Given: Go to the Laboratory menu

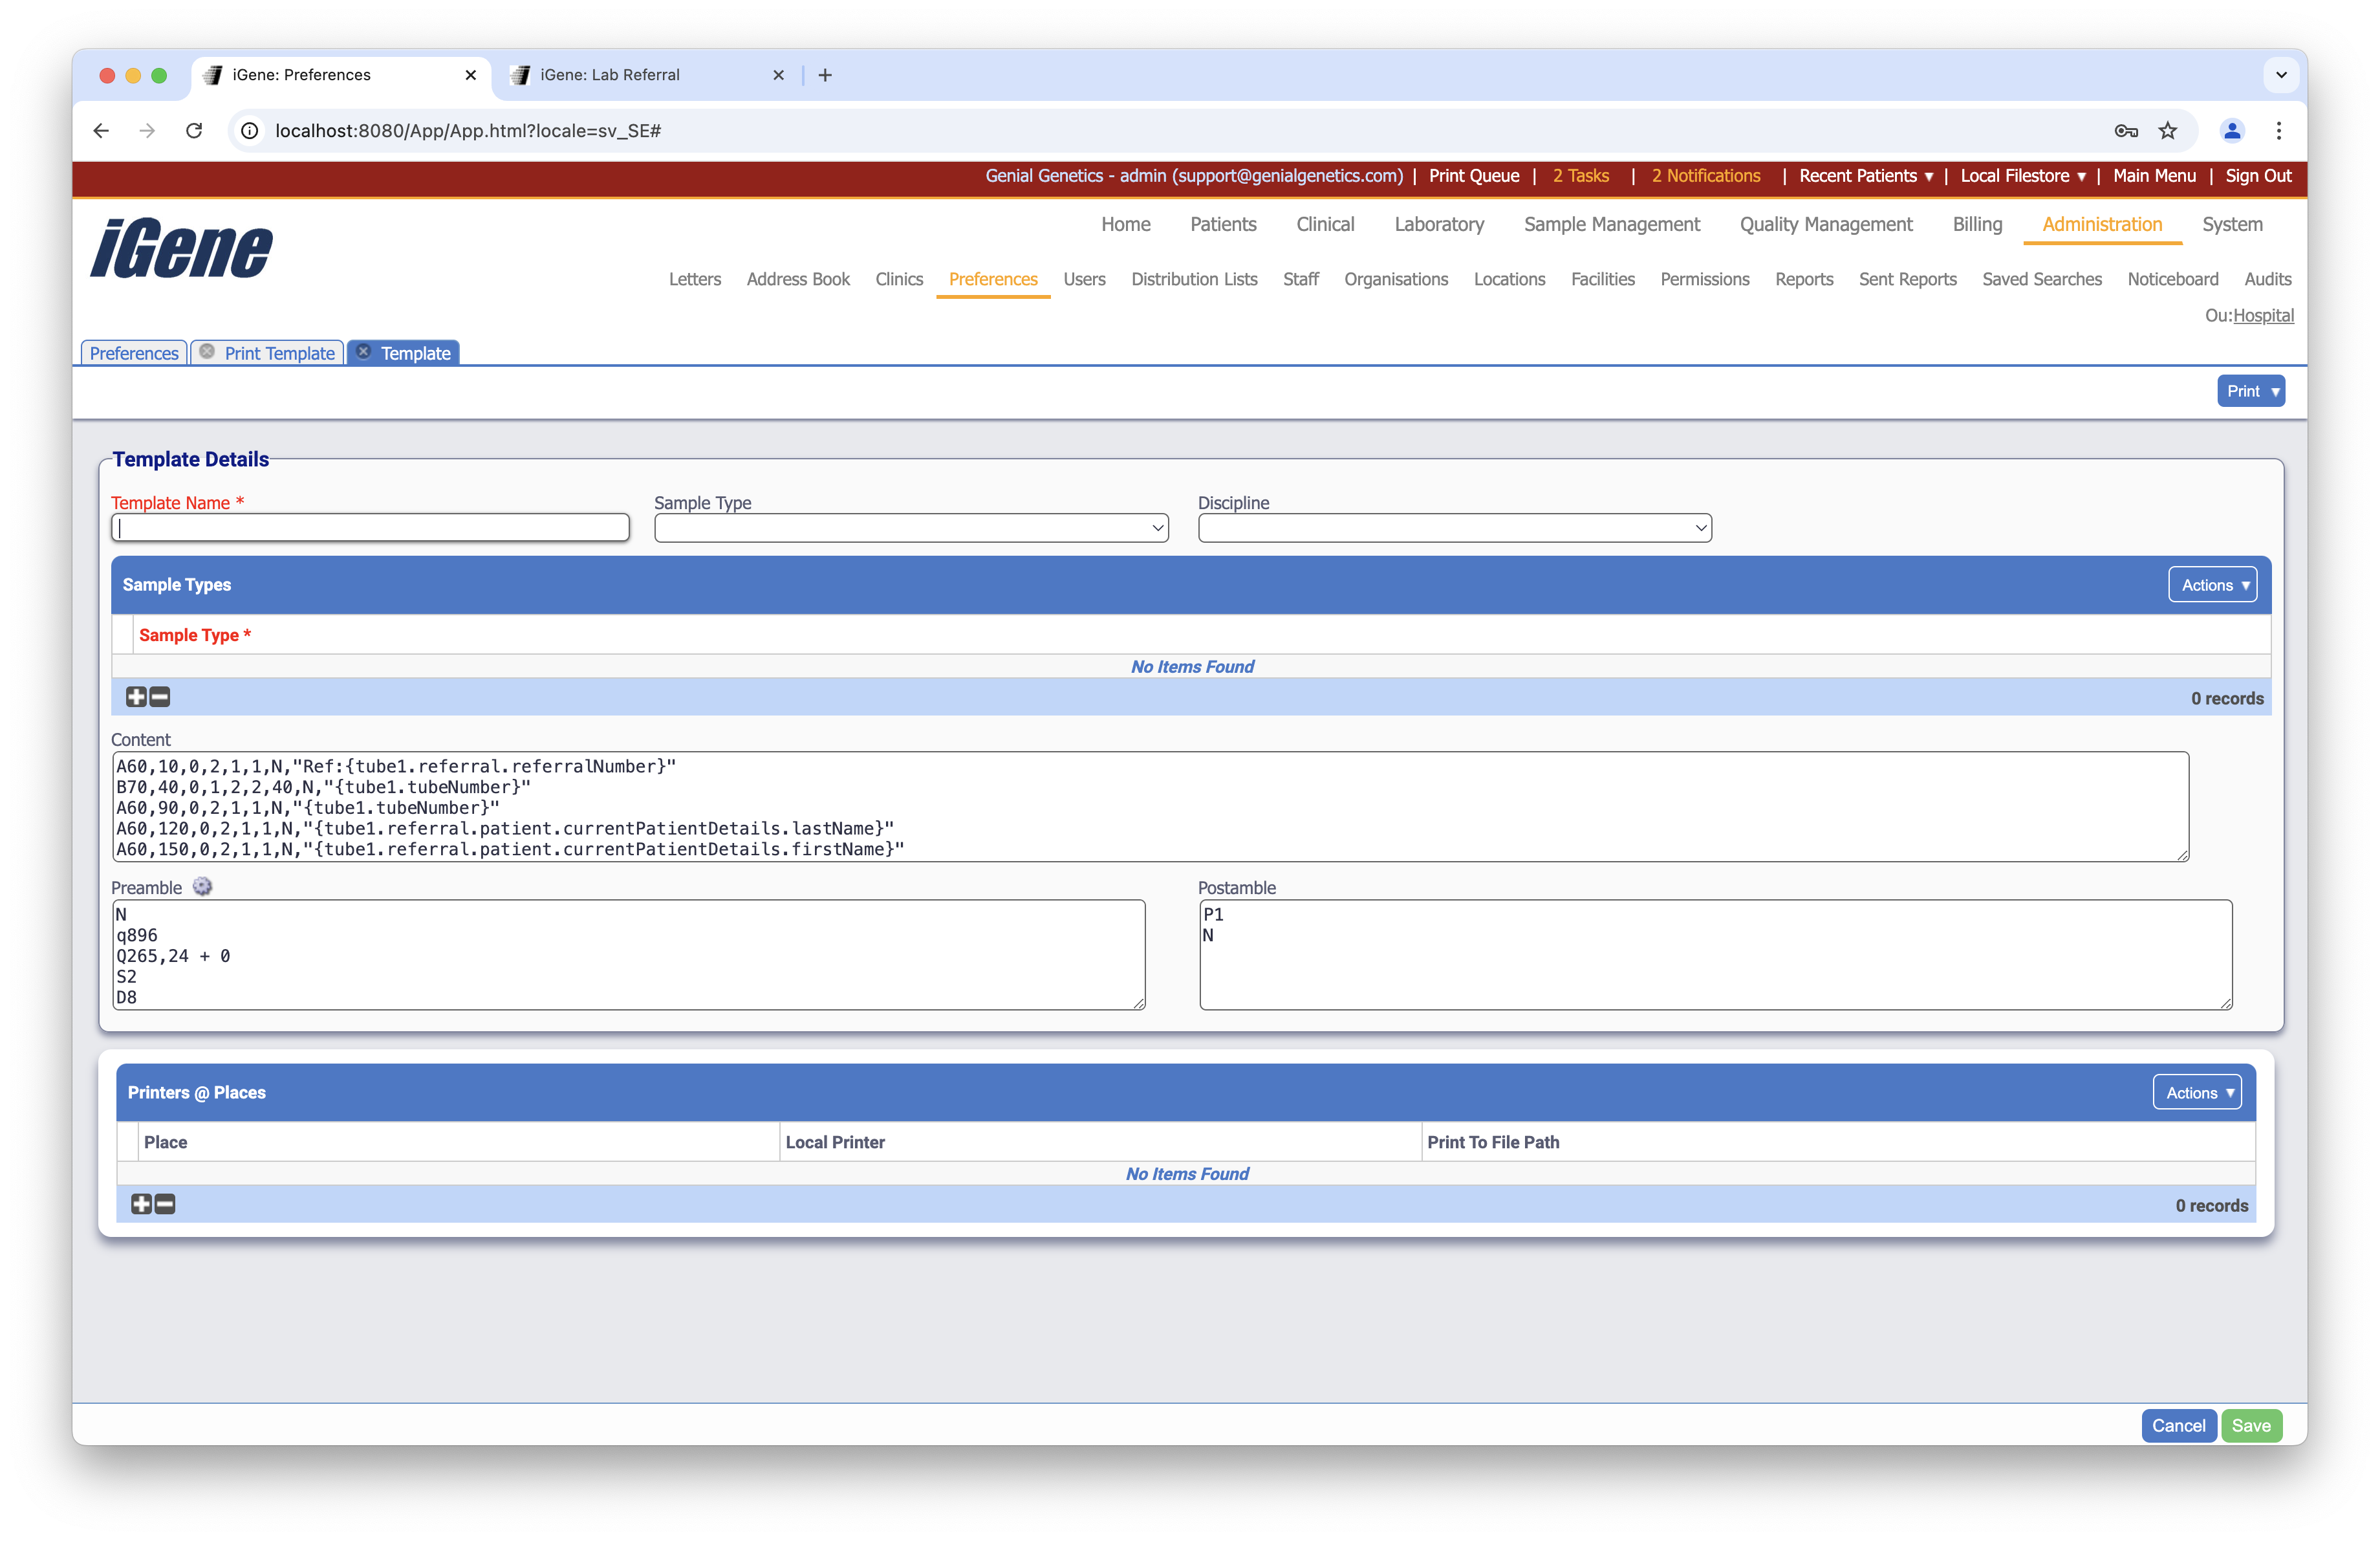Looking at the screenshot, I should point(1438,225).
